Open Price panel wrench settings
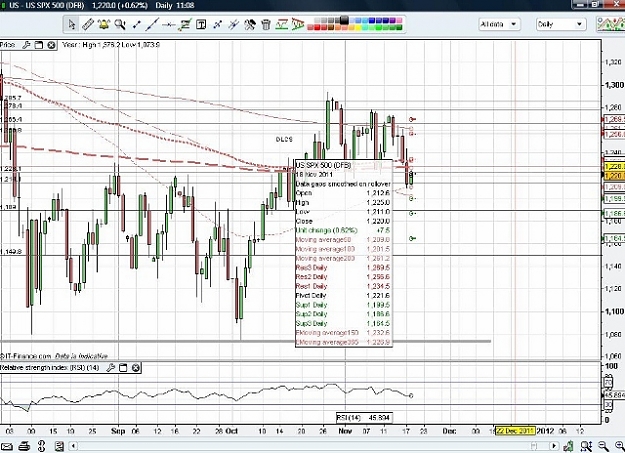 coord(26,45)
